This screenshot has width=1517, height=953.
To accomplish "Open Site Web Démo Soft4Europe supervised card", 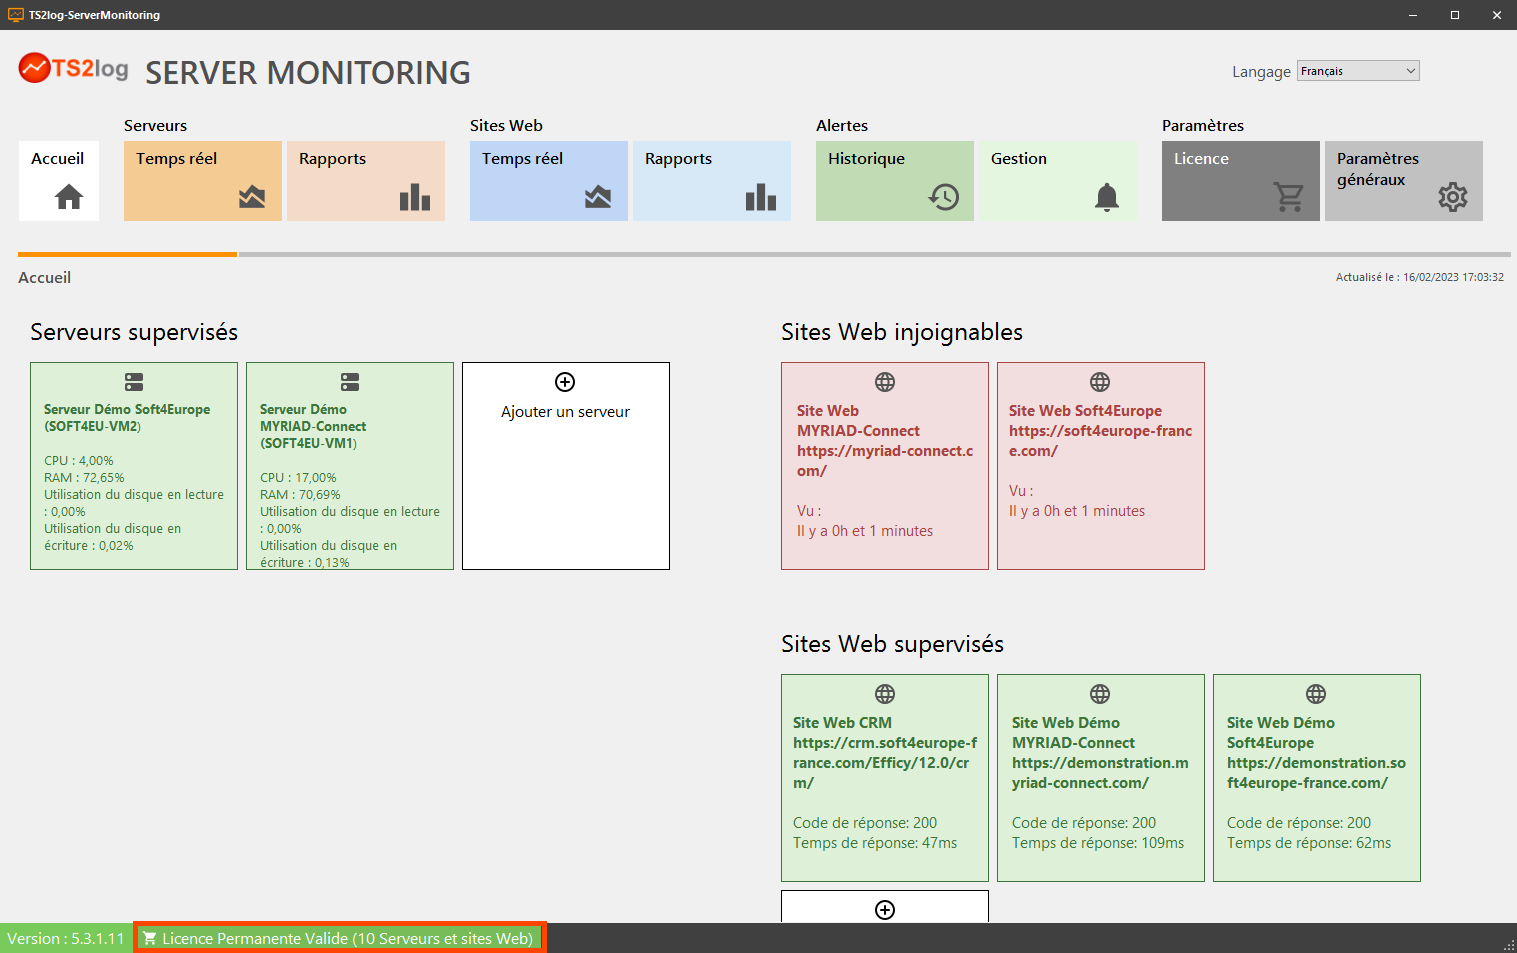I will click(x=1317, y=778).
